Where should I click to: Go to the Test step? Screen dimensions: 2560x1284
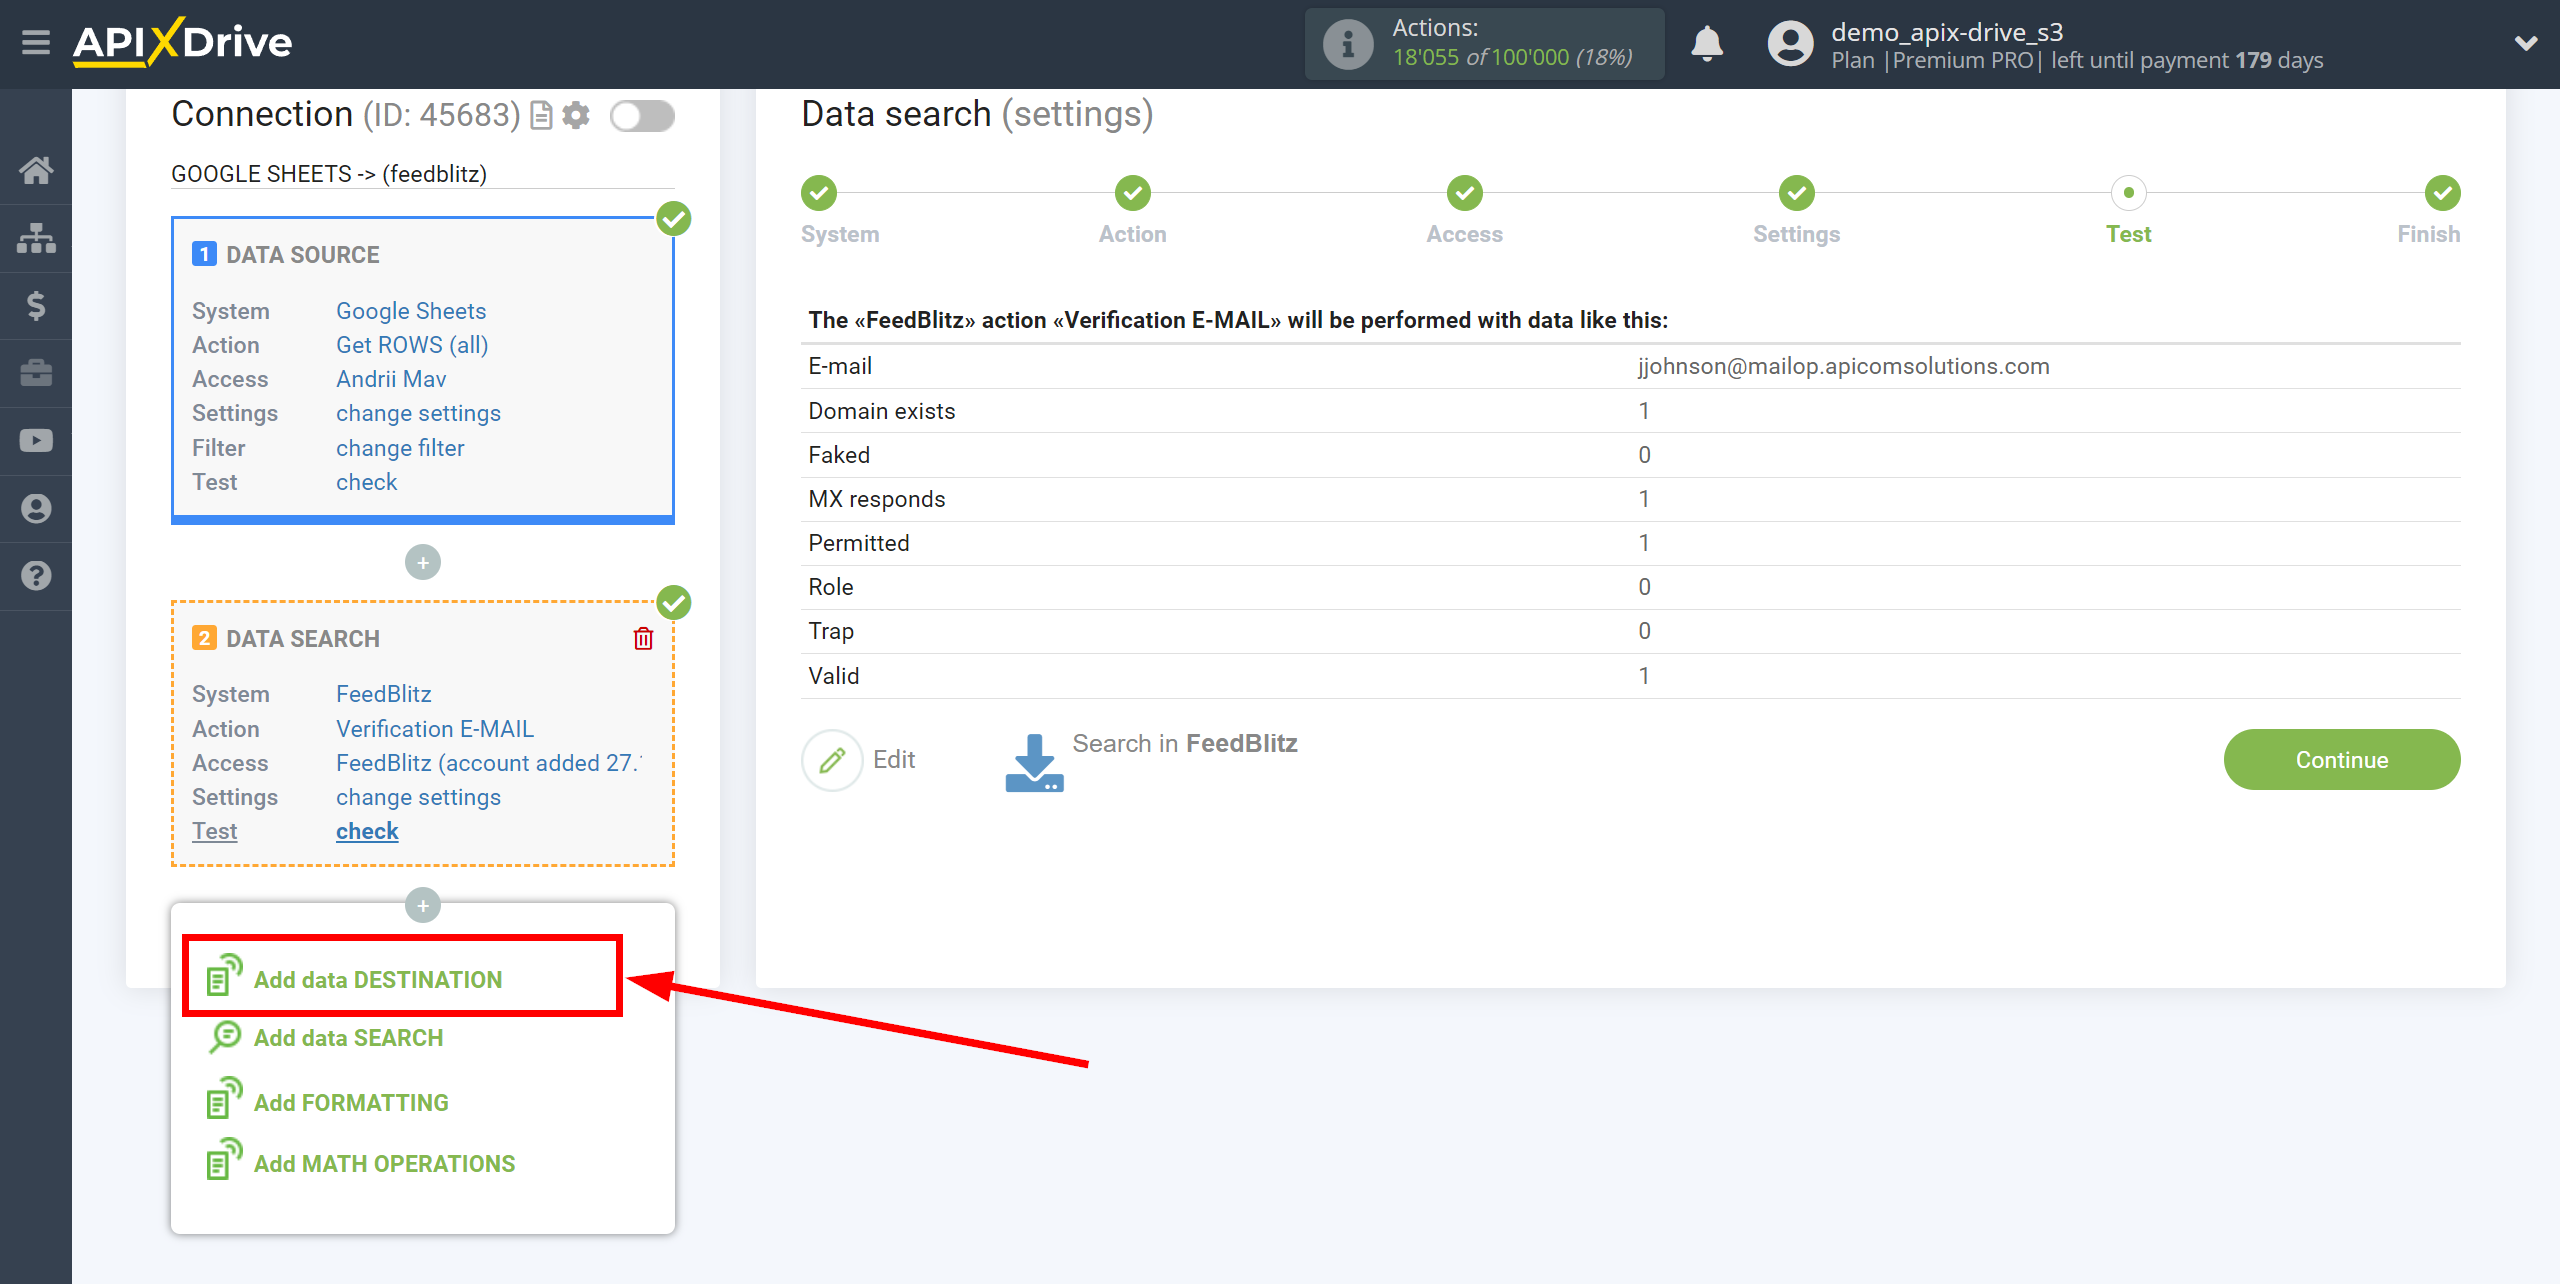[2129, 193]
